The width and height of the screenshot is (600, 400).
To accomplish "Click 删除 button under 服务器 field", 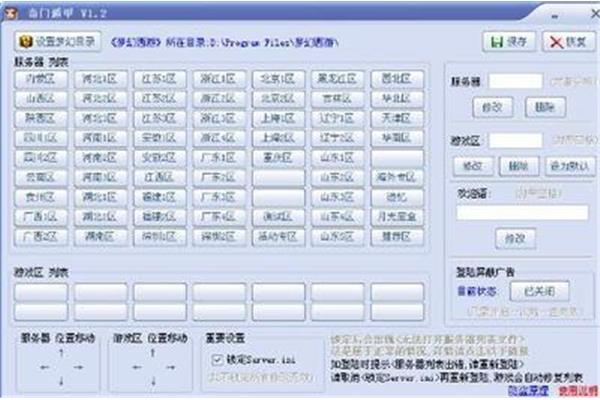I will click(x=545, y=107).
